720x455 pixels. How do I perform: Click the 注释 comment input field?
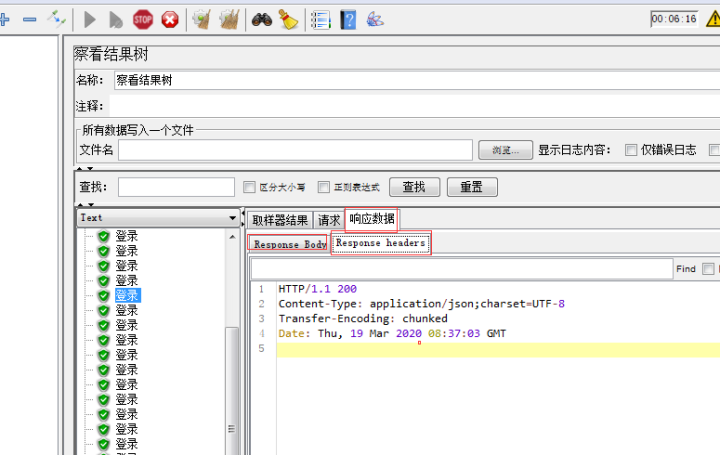[415, 106]
